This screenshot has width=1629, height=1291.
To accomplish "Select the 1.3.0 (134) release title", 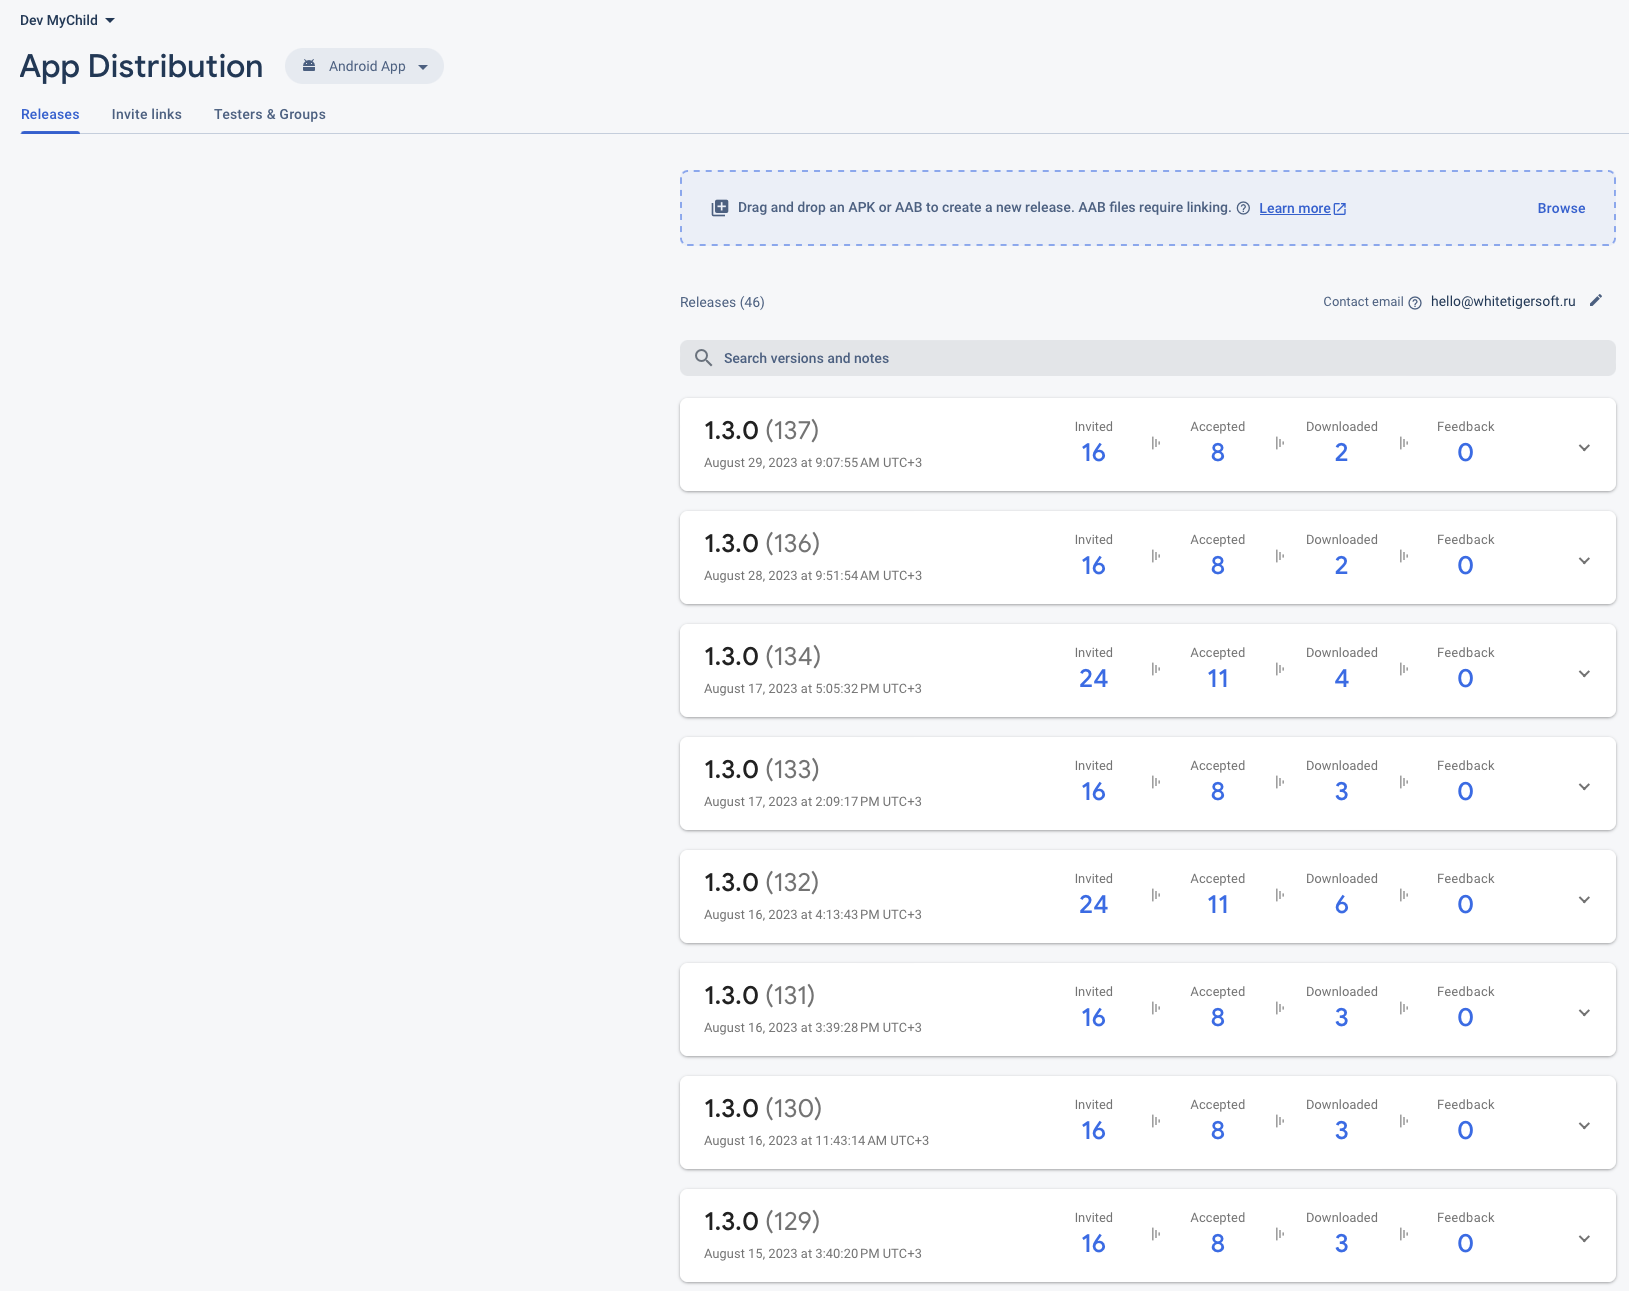I will pos(762,656).
